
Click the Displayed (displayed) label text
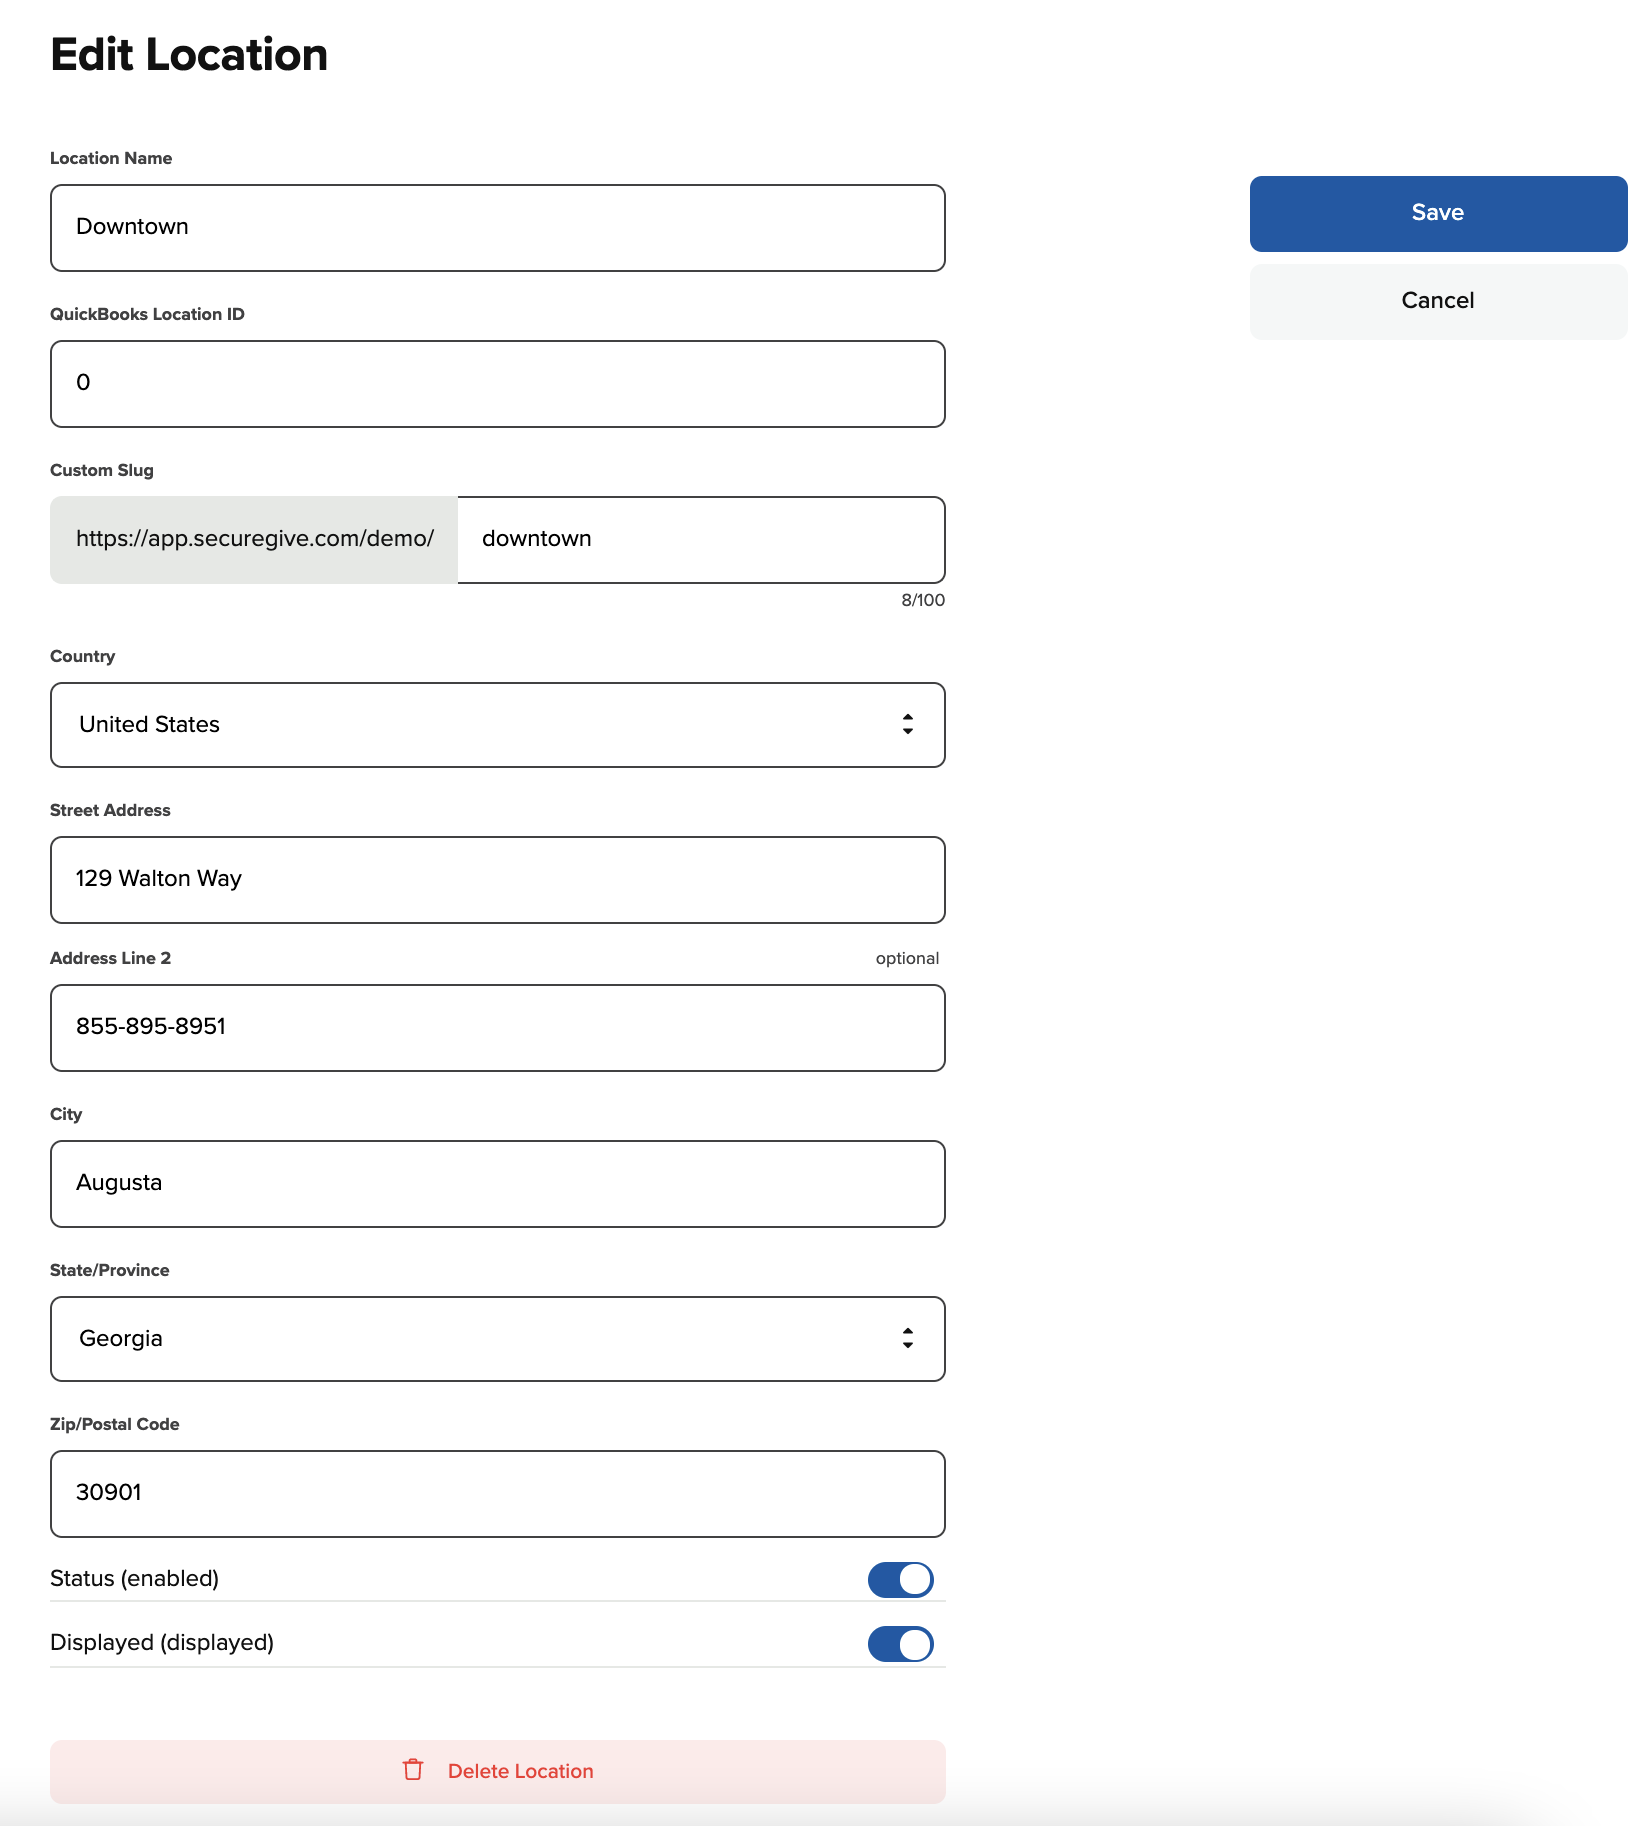pos(162,1642)
